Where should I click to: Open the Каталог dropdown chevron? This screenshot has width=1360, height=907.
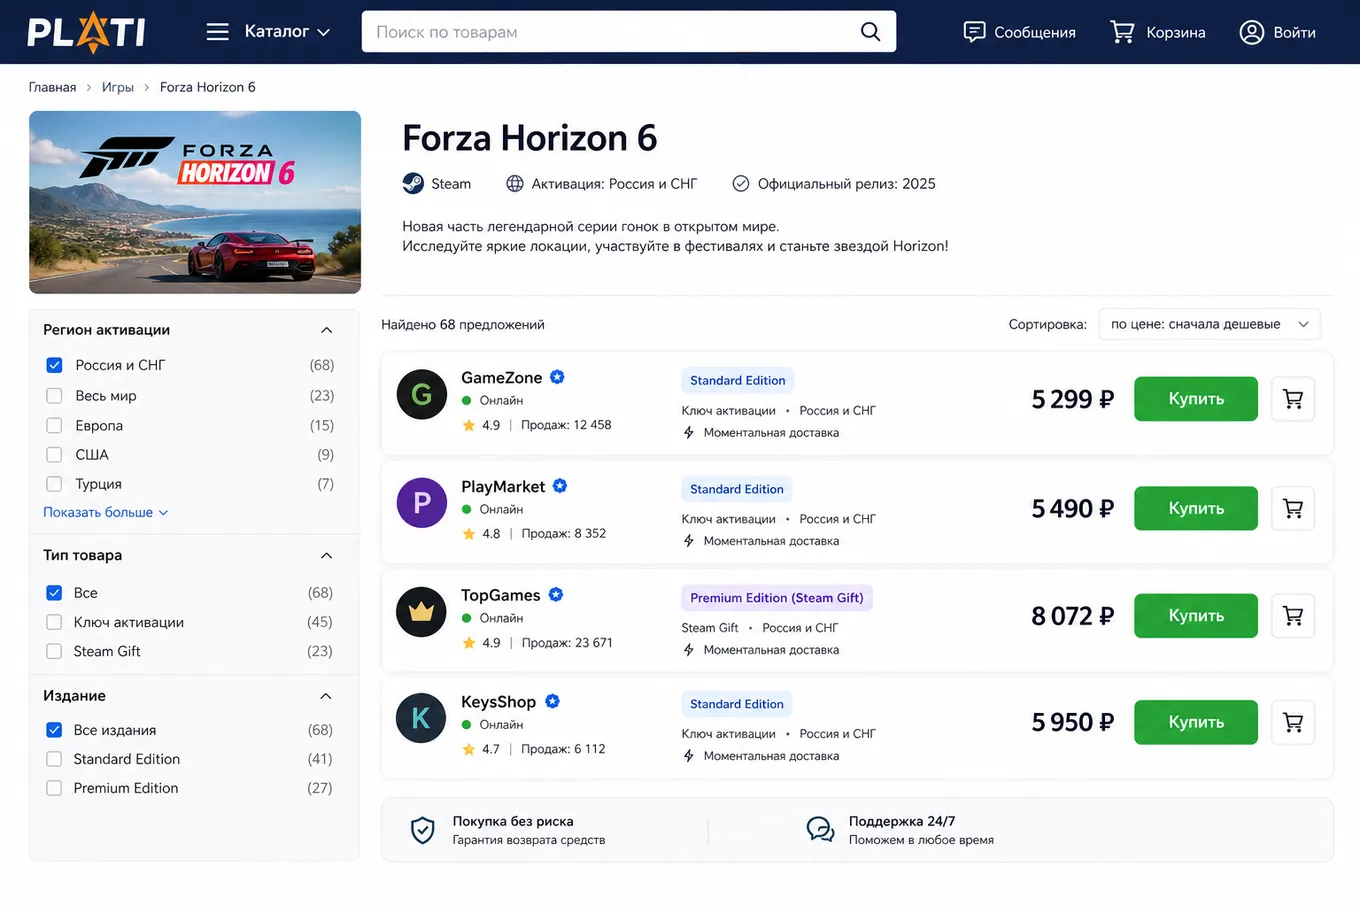[x=324, y=32]
